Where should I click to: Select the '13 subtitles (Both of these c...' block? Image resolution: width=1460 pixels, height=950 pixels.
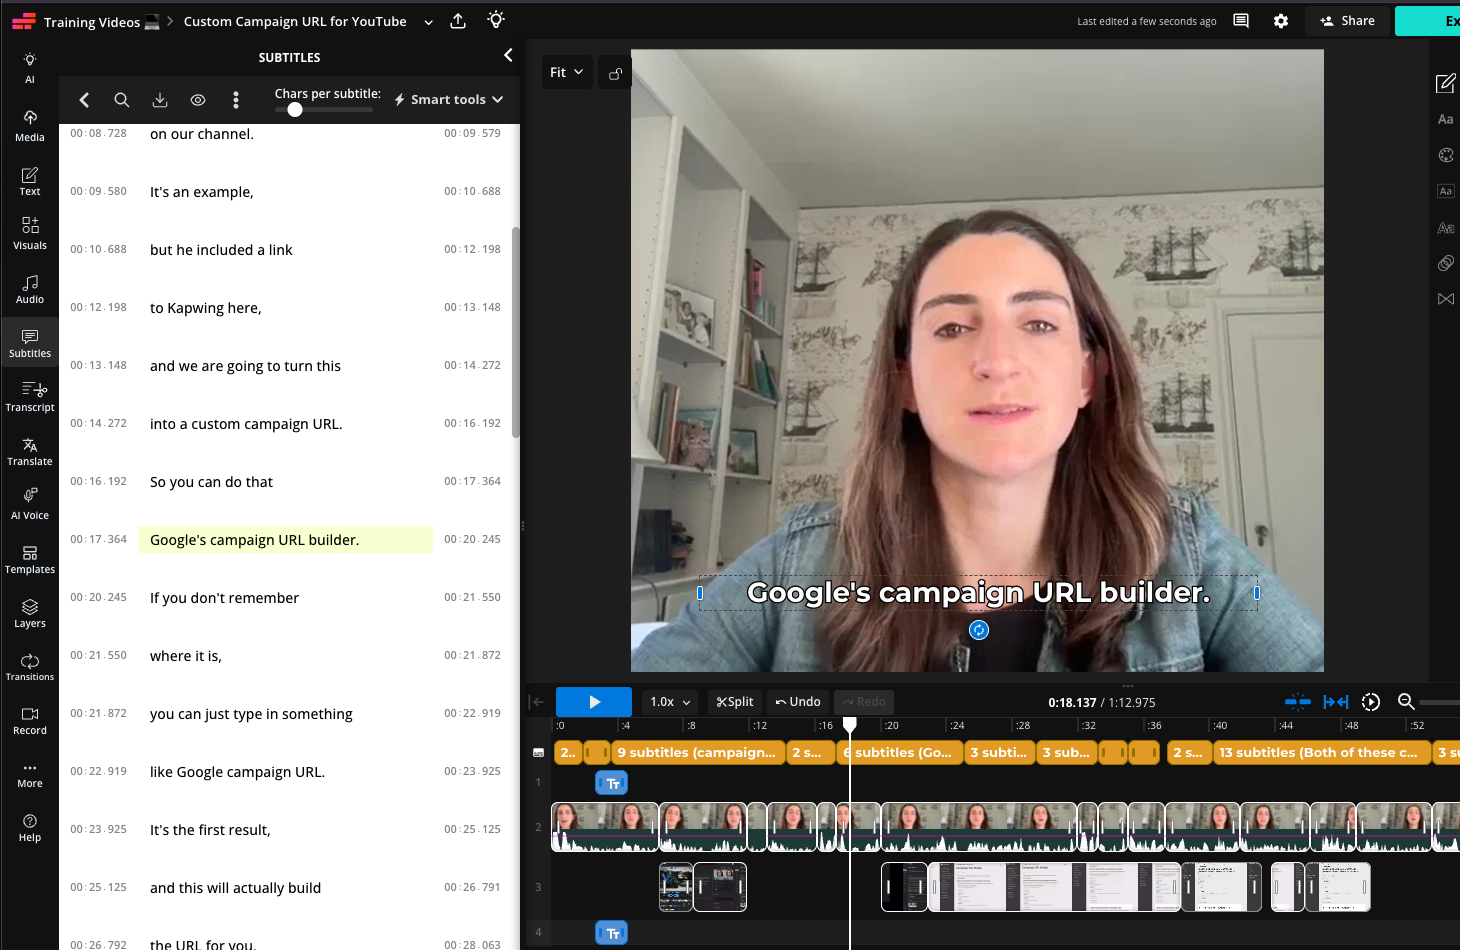1321,753
